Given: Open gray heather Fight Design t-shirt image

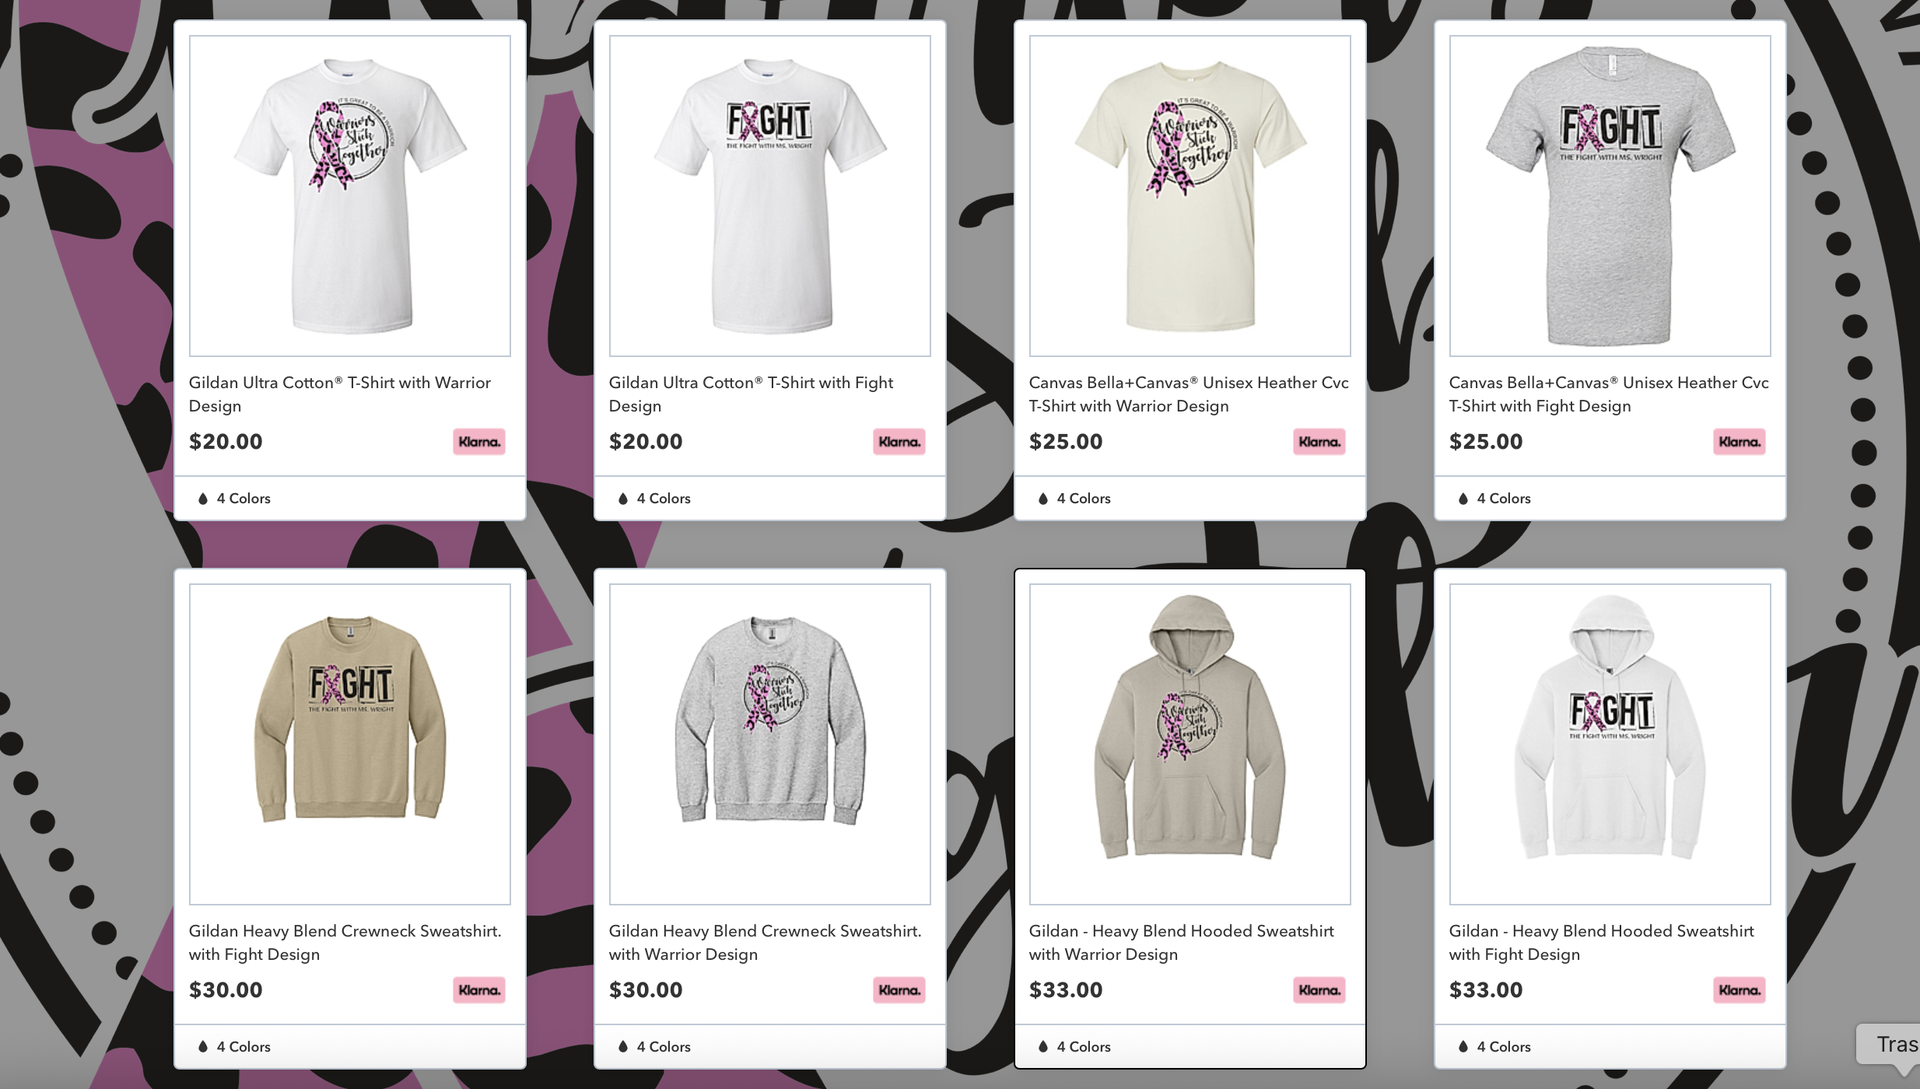Looking at the screenshot, I should coord(1610,196).
